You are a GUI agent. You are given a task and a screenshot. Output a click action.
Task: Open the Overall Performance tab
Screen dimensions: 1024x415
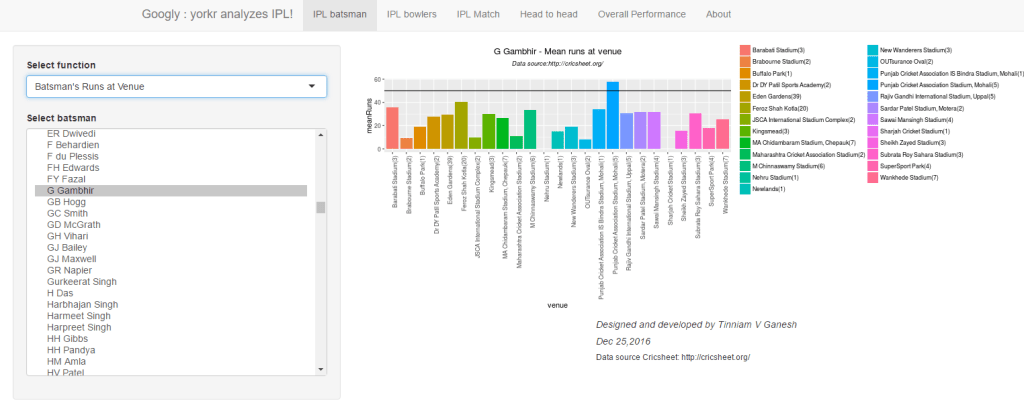[640, 15]
